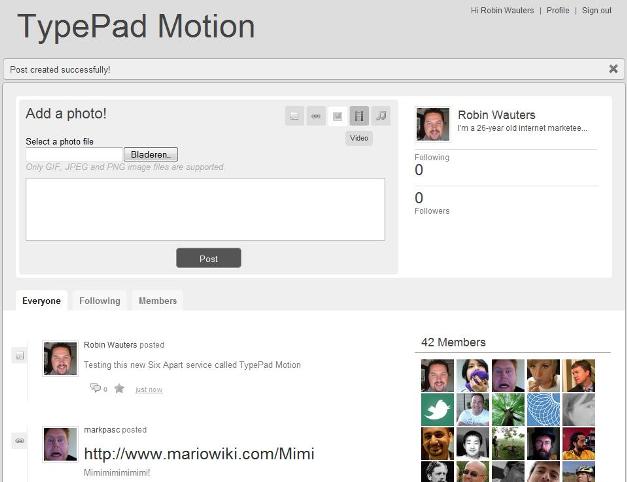This screenshot has height=482, width=627.
Task: Open member avatar holding purple object
Action: tap(472, 375)
